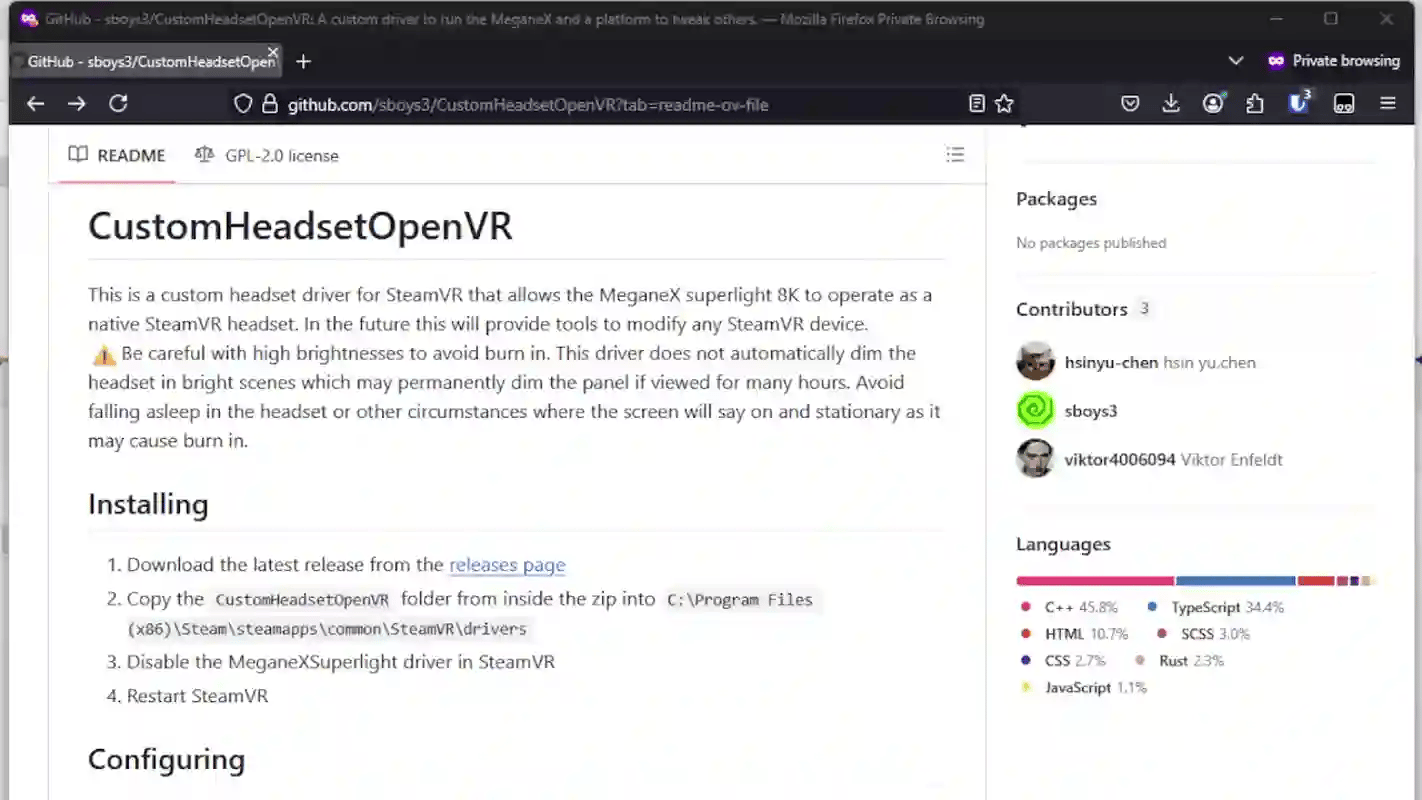Bookmark this page with the star
The height and width of the screenshot is (800, 1422).
click(1004, 104)
